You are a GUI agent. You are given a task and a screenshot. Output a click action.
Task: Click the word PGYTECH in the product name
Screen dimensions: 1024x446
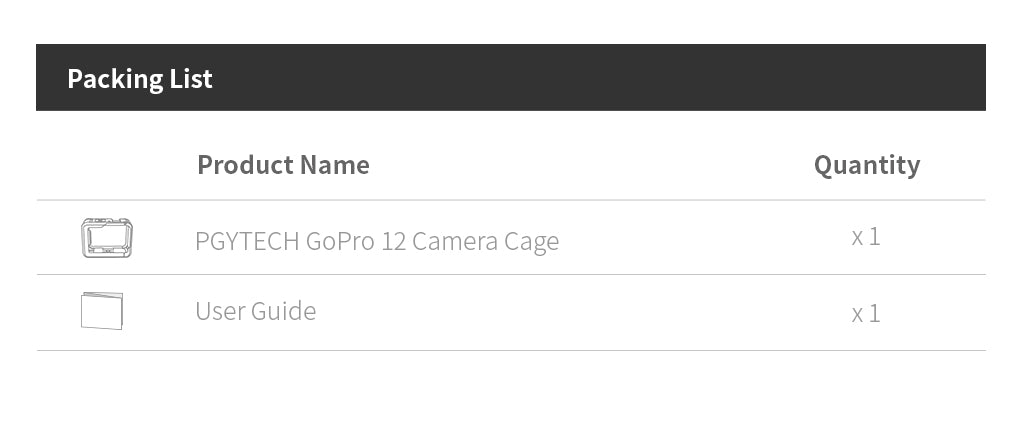coord(247,241)
